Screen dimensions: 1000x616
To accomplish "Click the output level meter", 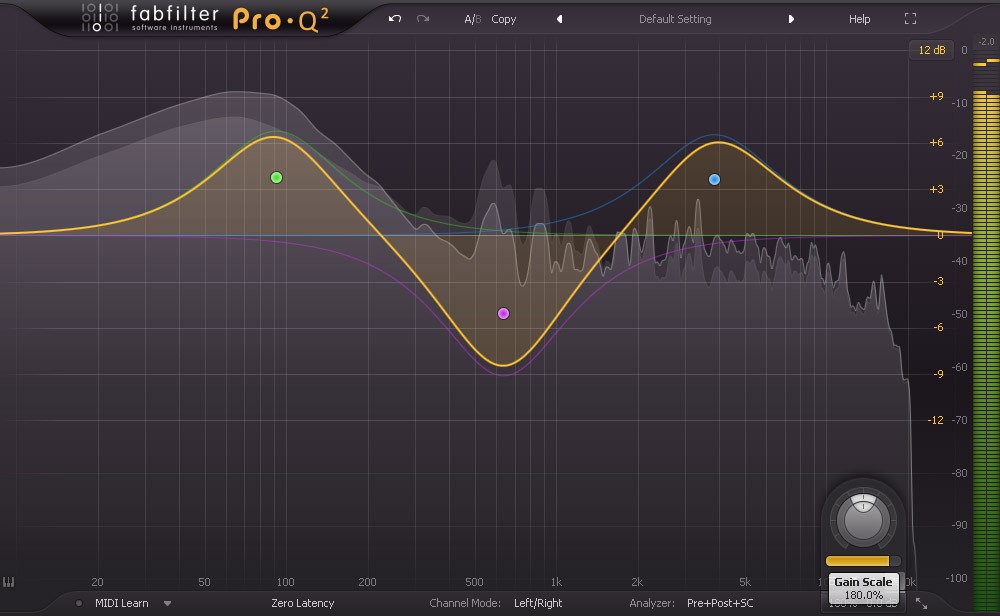I will pos(986,332).
